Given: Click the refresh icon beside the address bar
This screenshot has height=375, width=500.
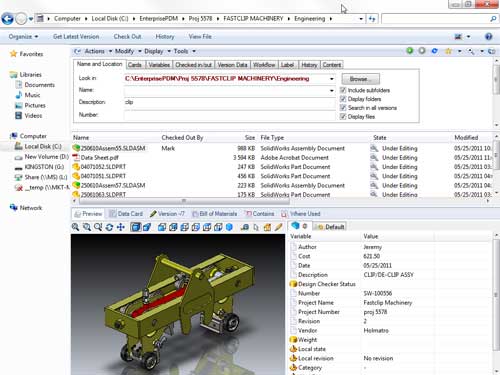Looking at the screenshot, I should point(372,19).
